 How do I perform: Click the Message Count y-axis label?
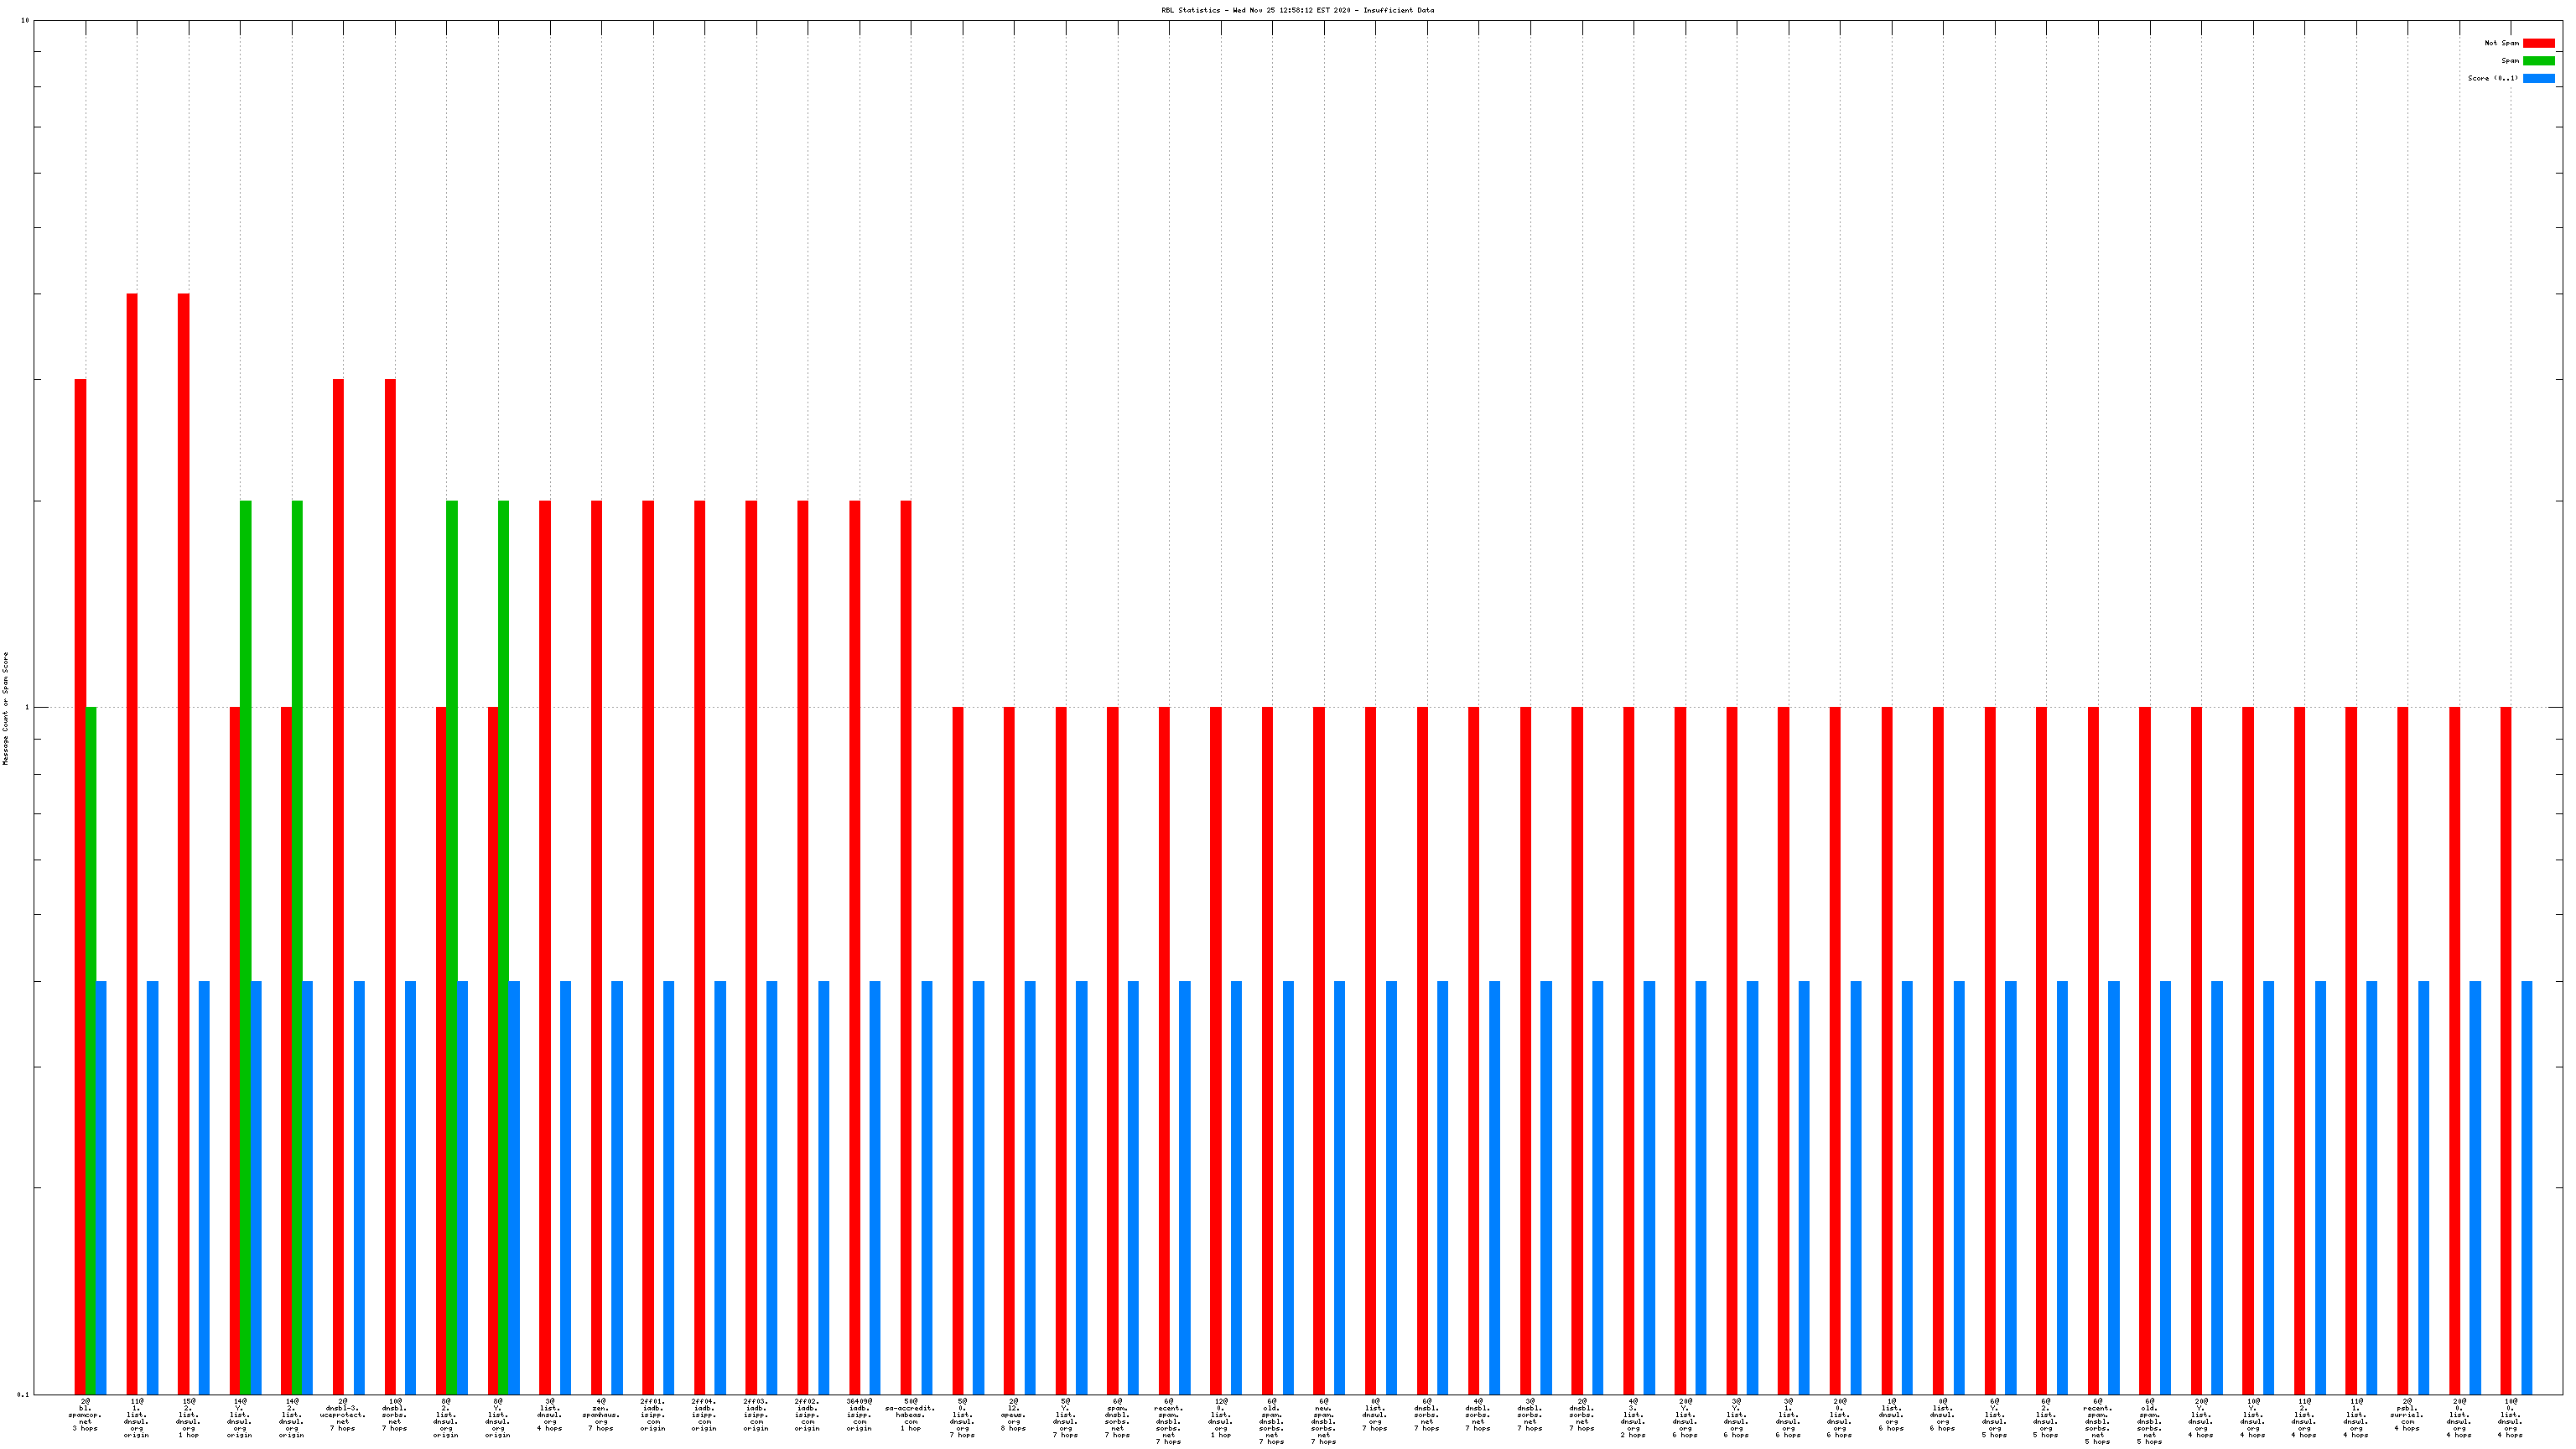pyautogui.click(x=5, y=708)
